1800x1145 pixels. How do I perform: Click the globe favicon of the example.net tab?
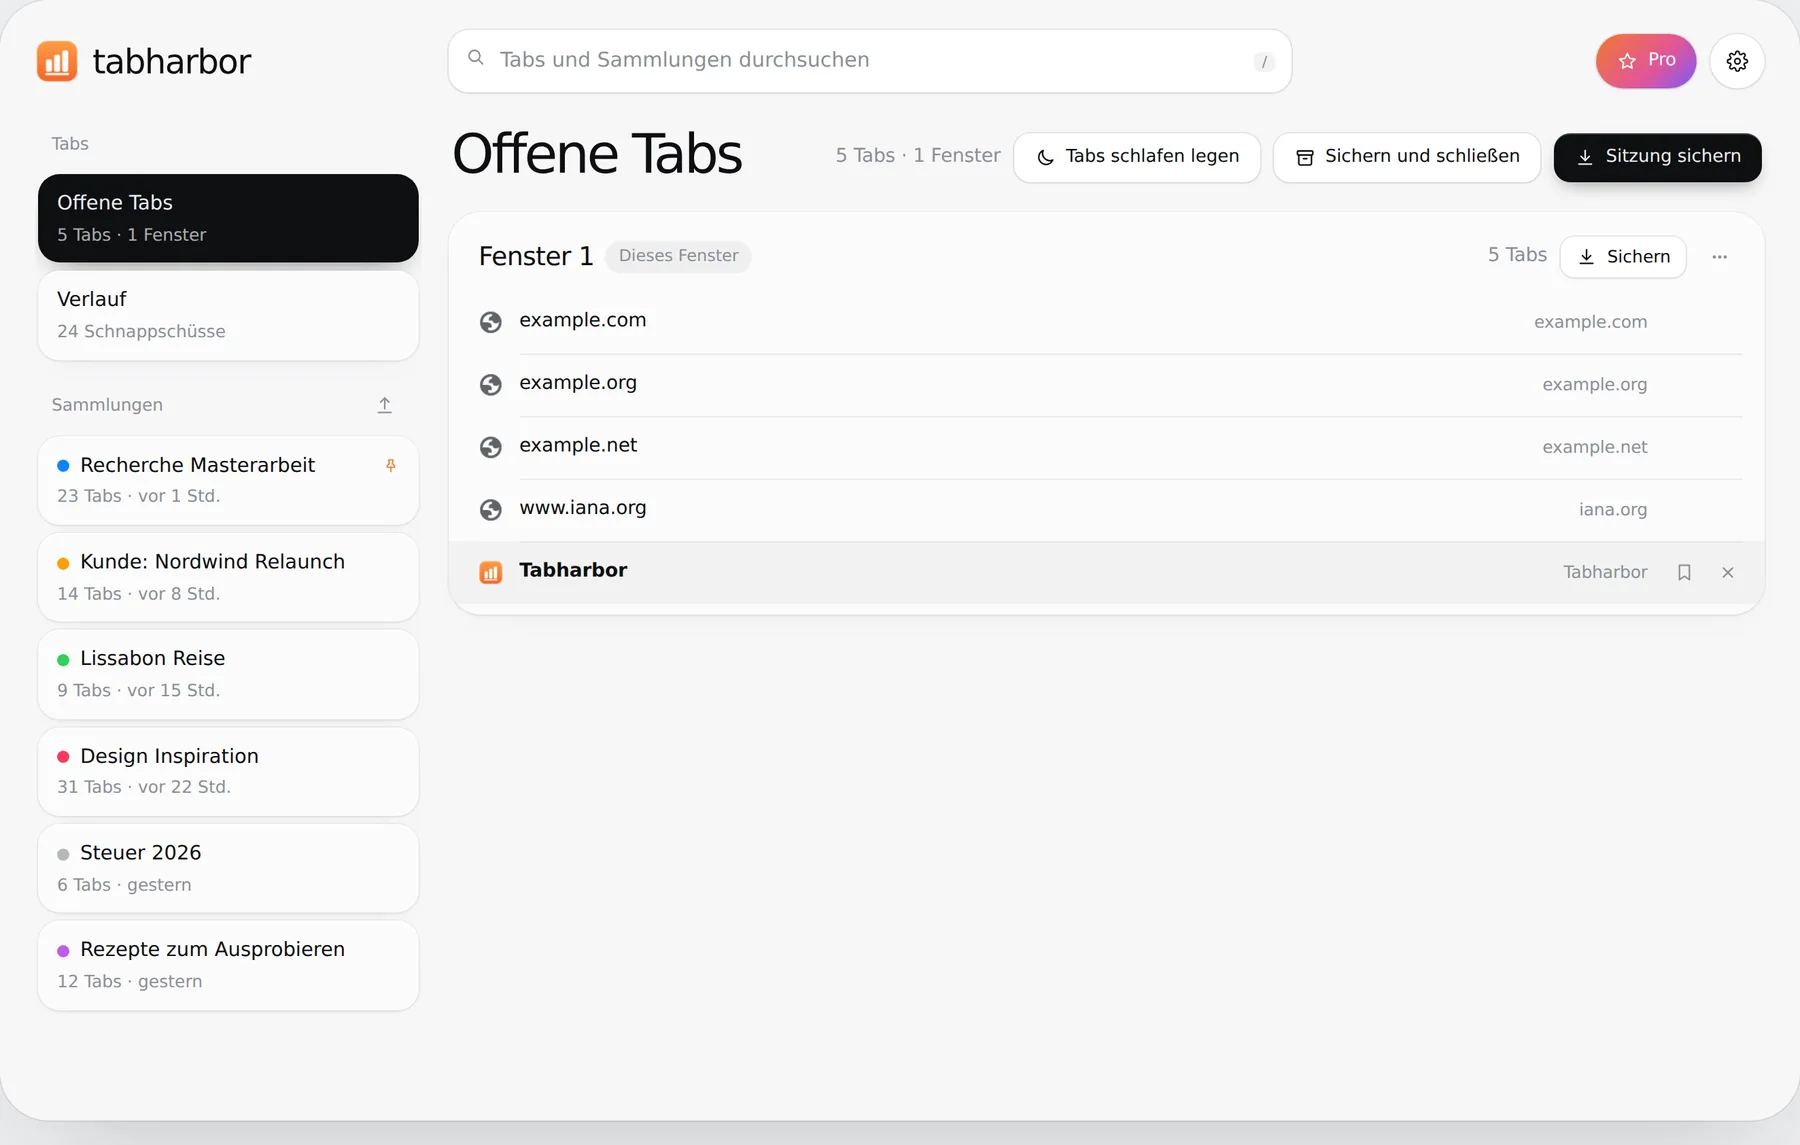tap(490, 447)
